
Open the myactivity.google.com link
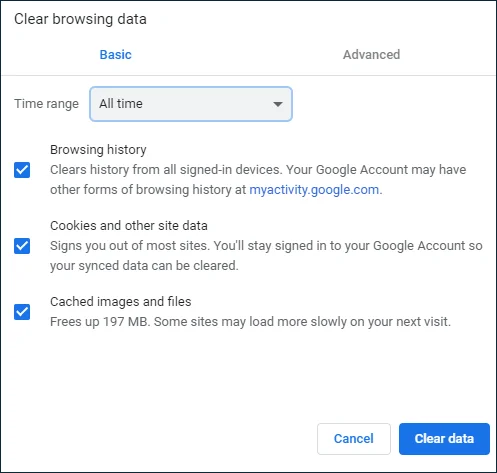click(314, 190)
